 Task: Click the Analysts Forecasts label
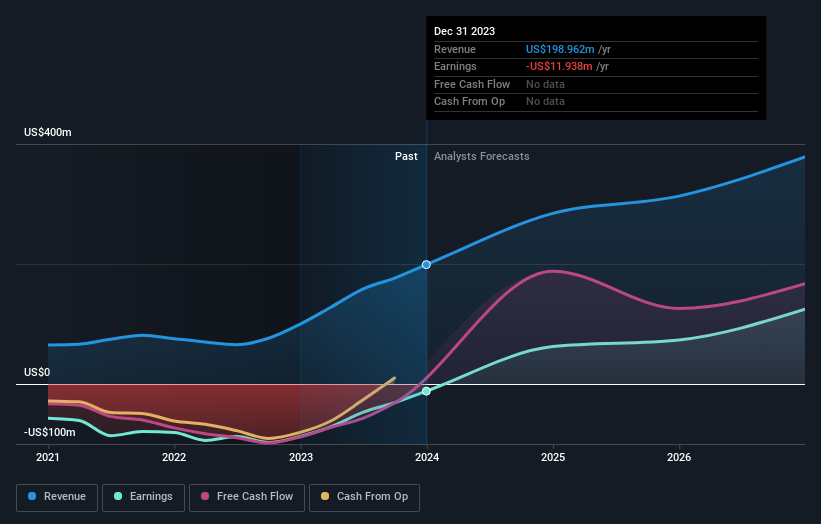[x=482, y=157]
